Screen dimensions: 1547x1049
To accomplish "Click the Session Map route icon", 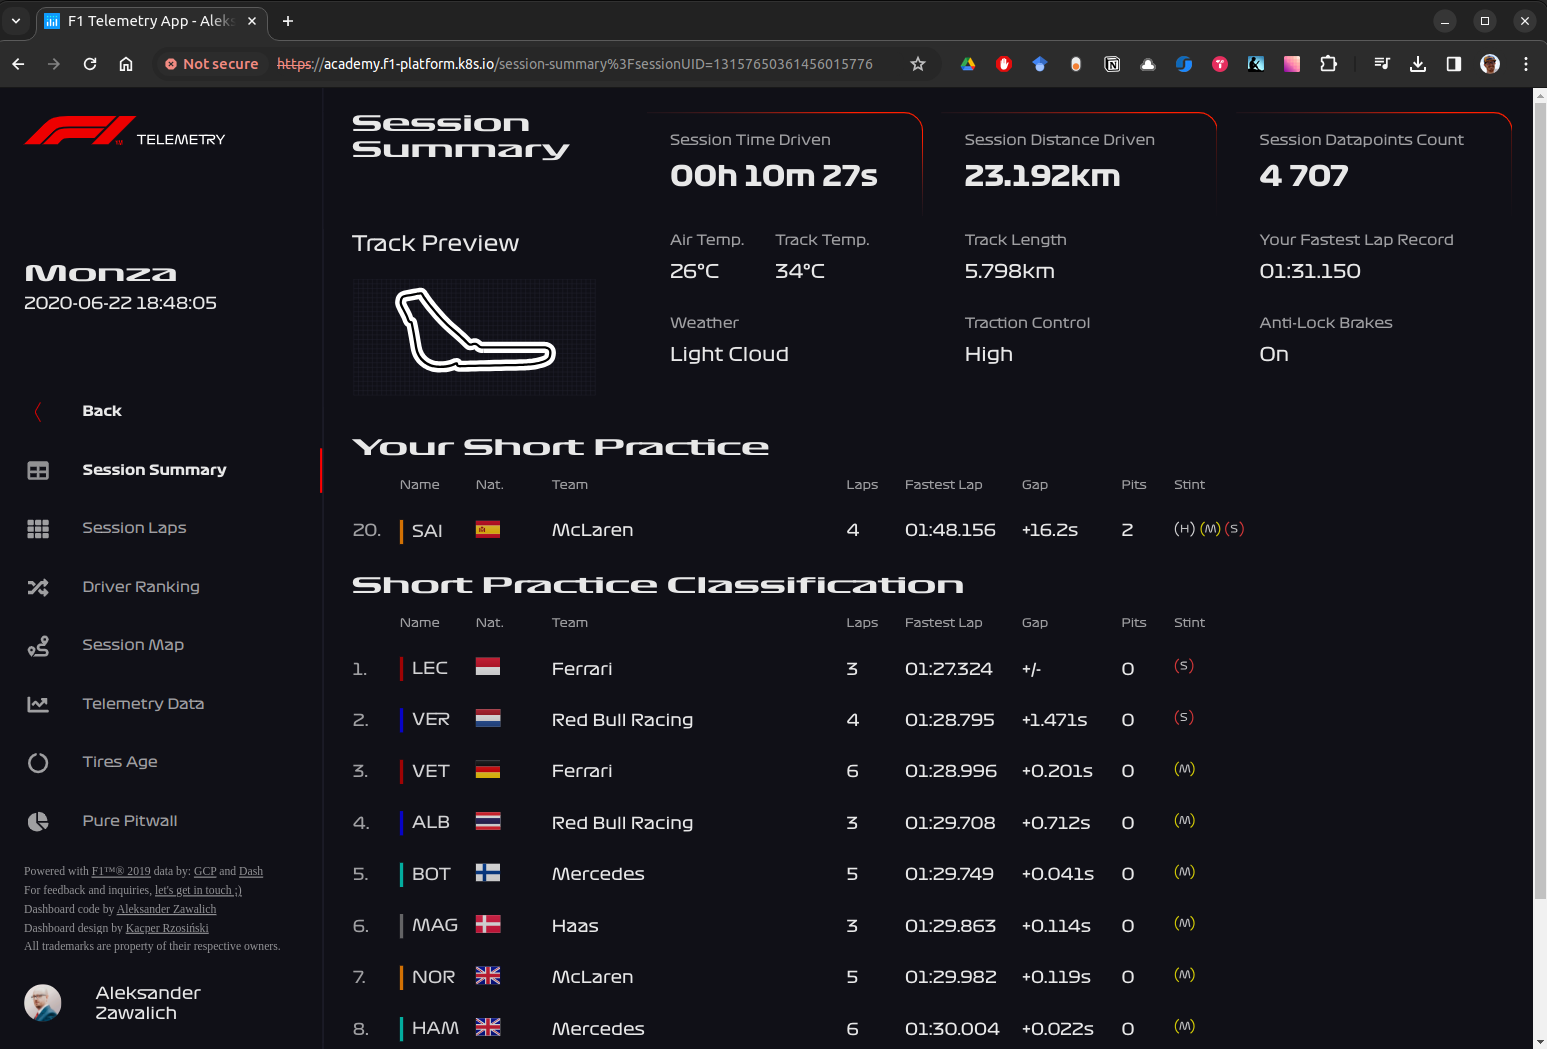I will (38, 646).
